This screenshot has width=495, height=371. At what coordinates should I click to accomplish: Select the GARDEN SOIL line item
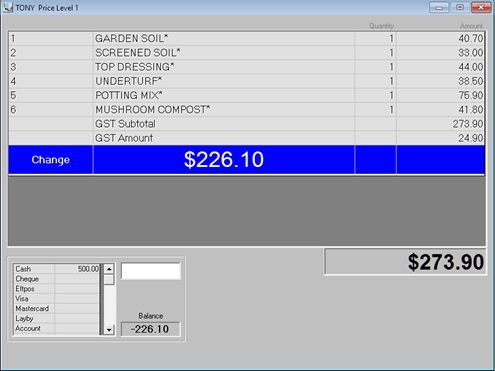pyautogui.click(x=247, y=39)
